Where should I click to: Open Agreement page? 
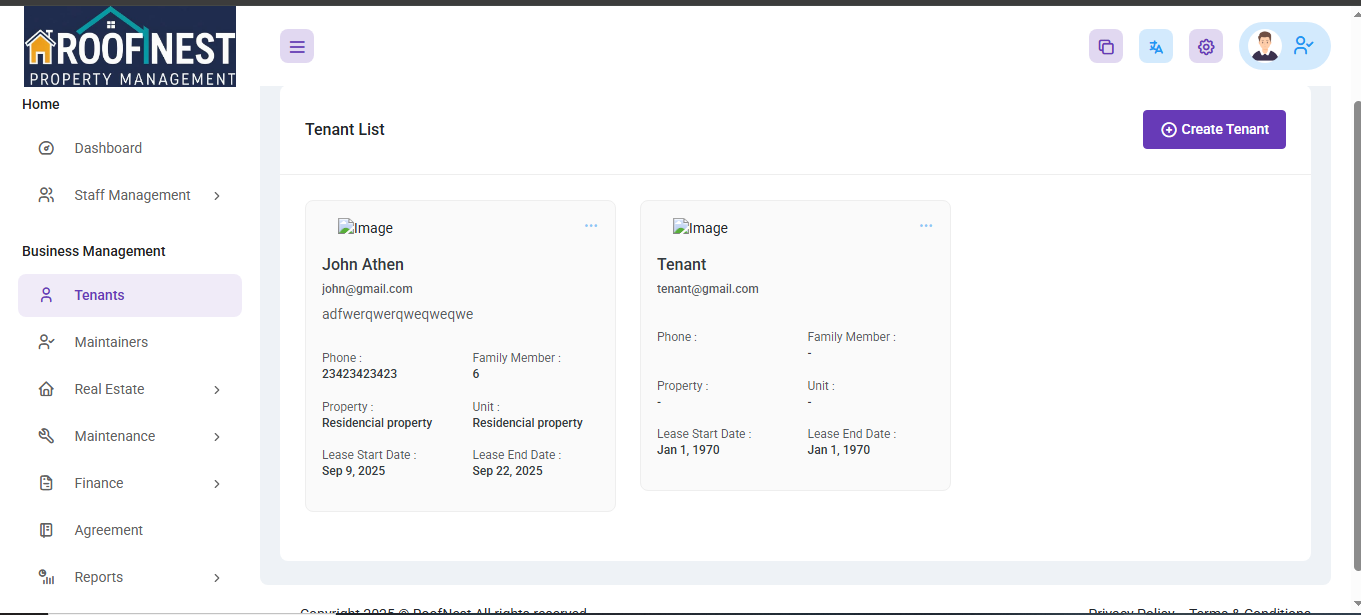point(130,530)
